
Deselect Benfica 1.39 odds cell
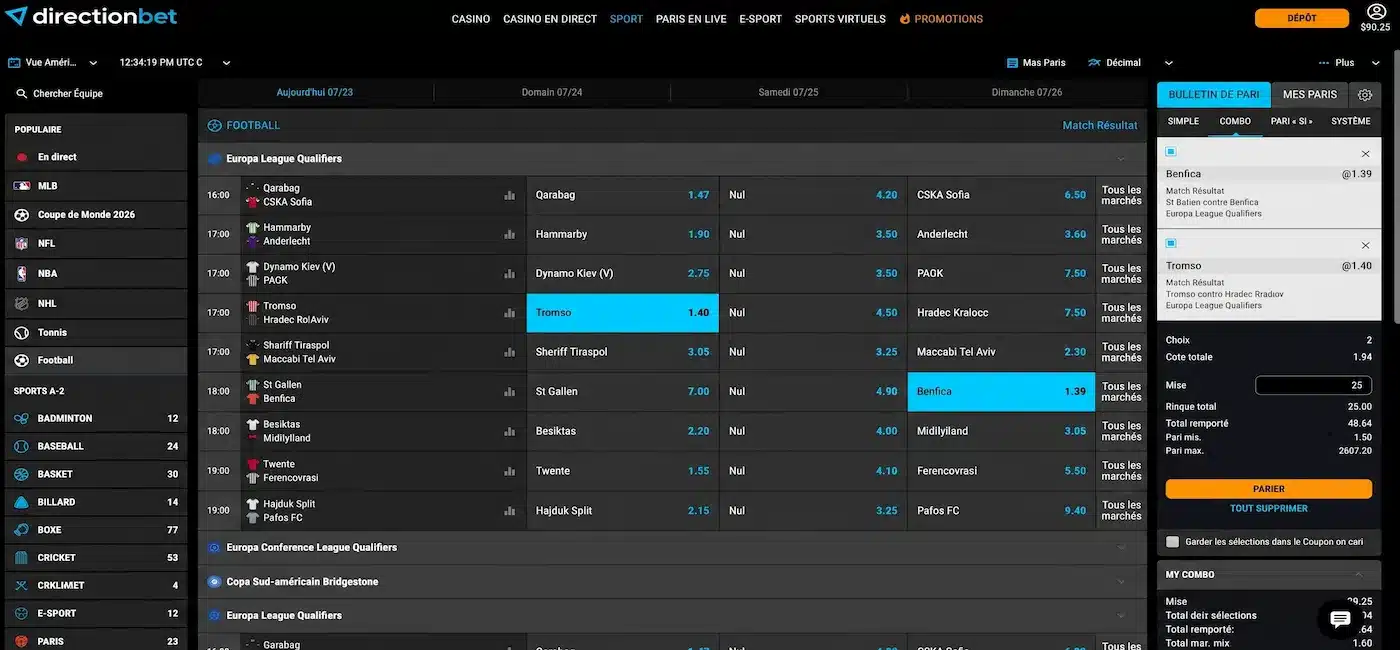pos(1001,392)
